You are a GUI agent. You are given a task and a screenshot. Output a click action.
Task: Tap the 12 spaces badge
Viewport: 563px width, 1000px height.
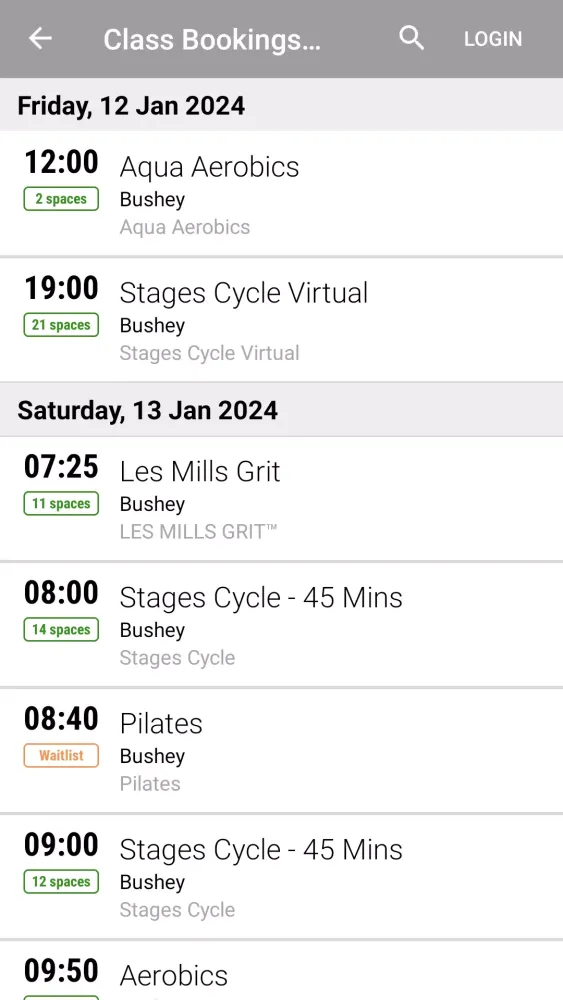61,881
